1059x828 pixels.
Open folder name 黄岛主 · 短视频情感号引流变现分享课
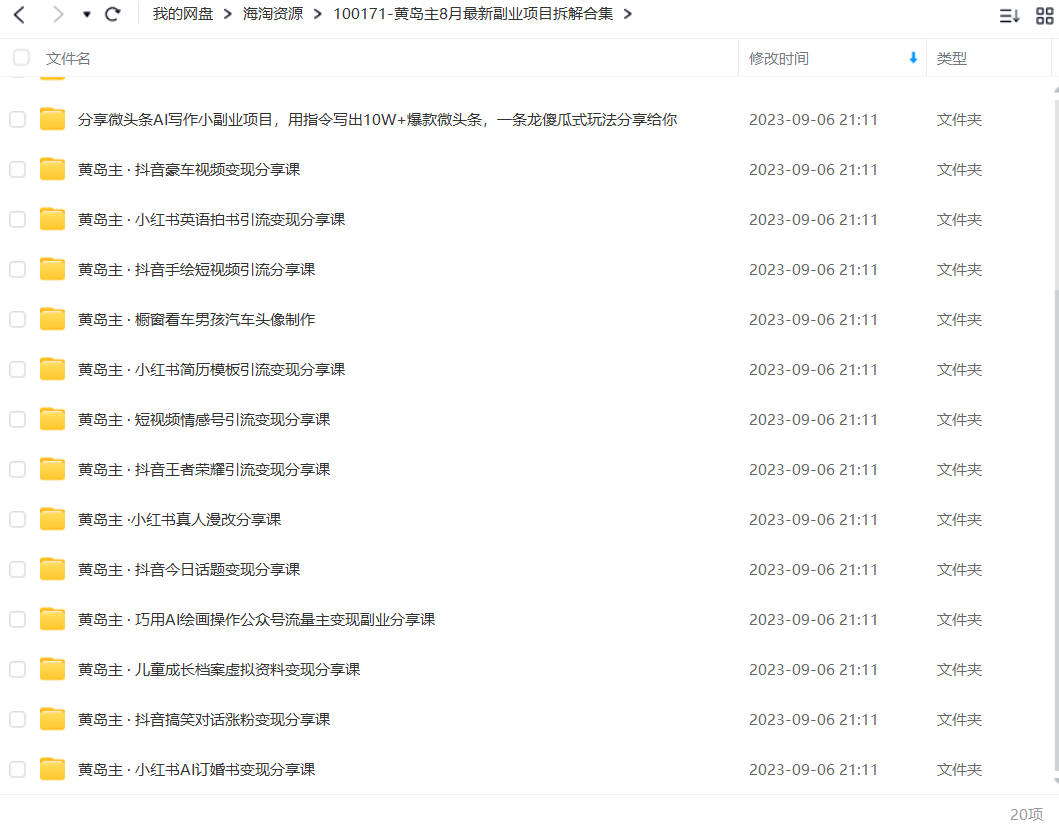(x=204, y=419)
